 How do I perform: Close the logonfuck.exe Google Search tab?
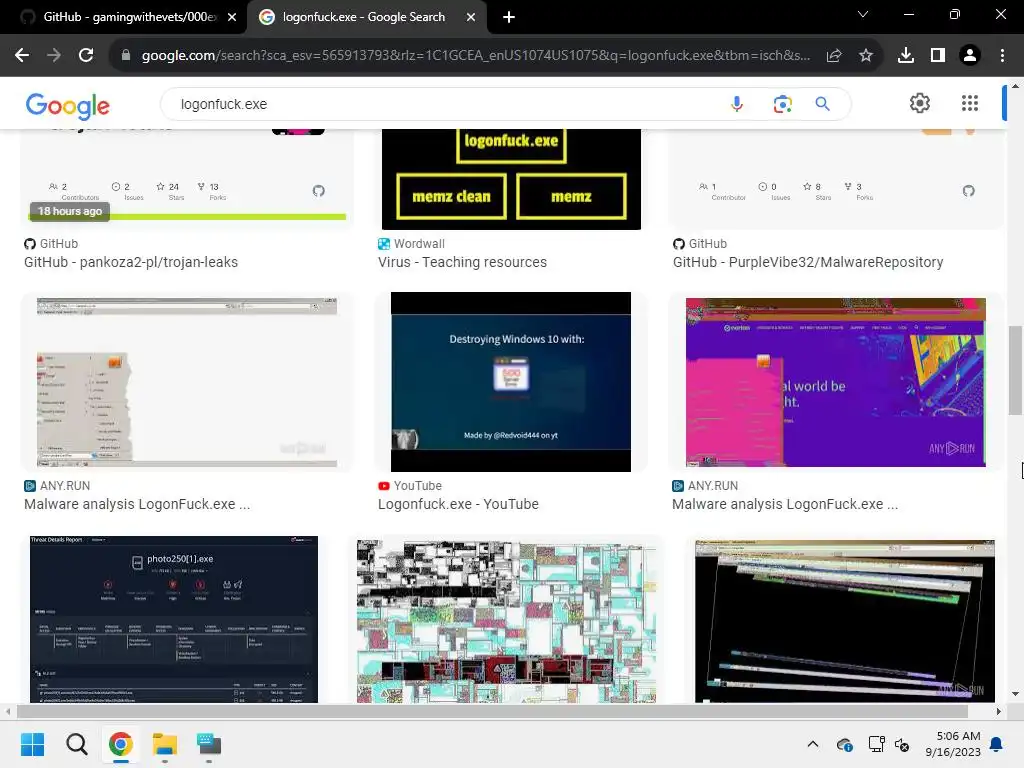pos(471,17)
